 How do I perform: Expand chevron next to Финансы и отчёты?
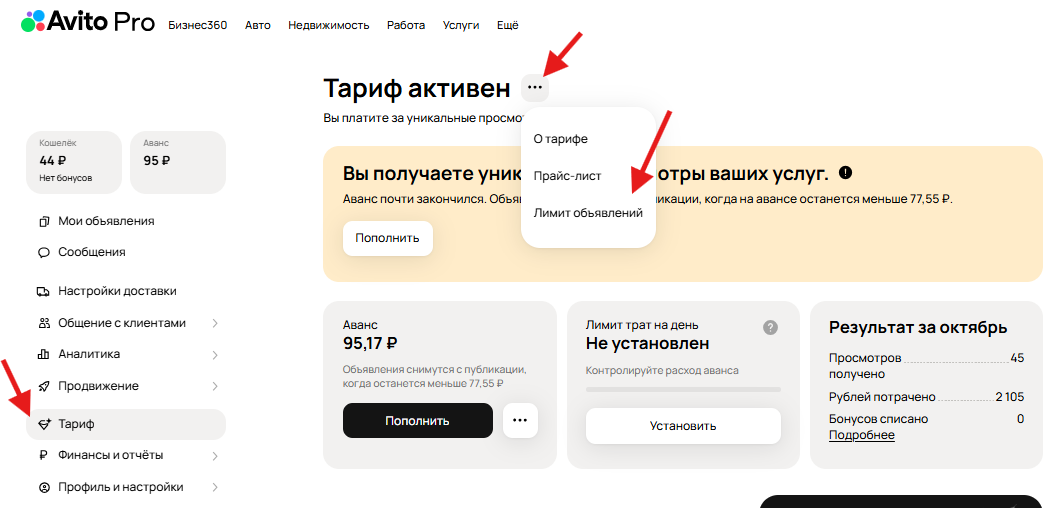(214, 456)
